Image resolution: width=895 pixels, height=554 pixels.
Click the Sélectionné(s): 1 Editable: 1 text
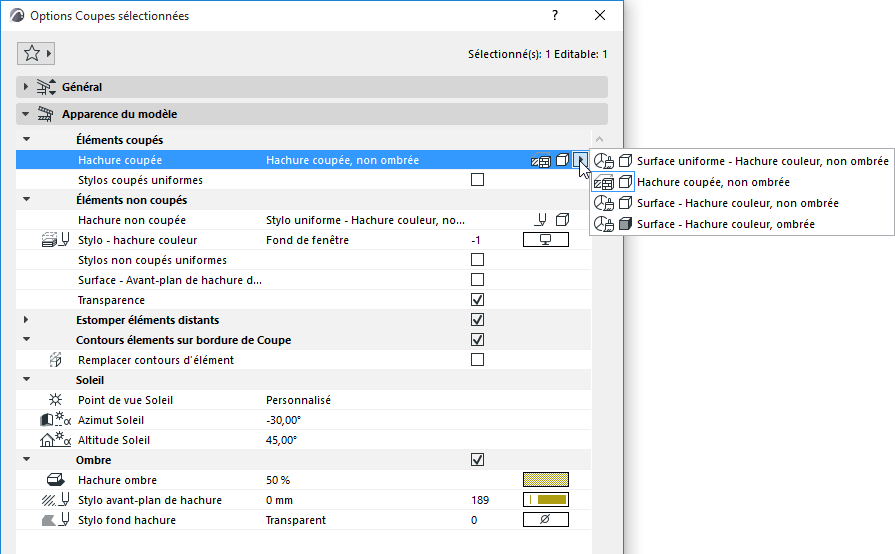(538, 54)
